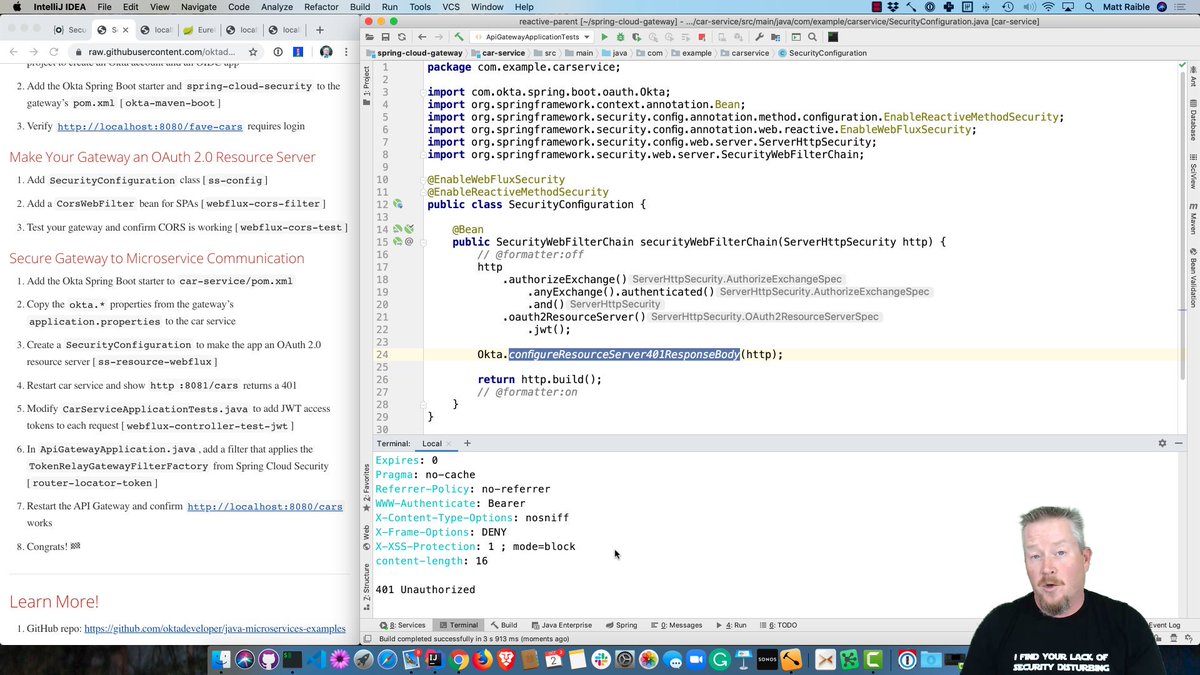The height and width of the screenshot is (675, 1200).
Task: Click the red Stop icon in toolbar
Action: [702, 37]
